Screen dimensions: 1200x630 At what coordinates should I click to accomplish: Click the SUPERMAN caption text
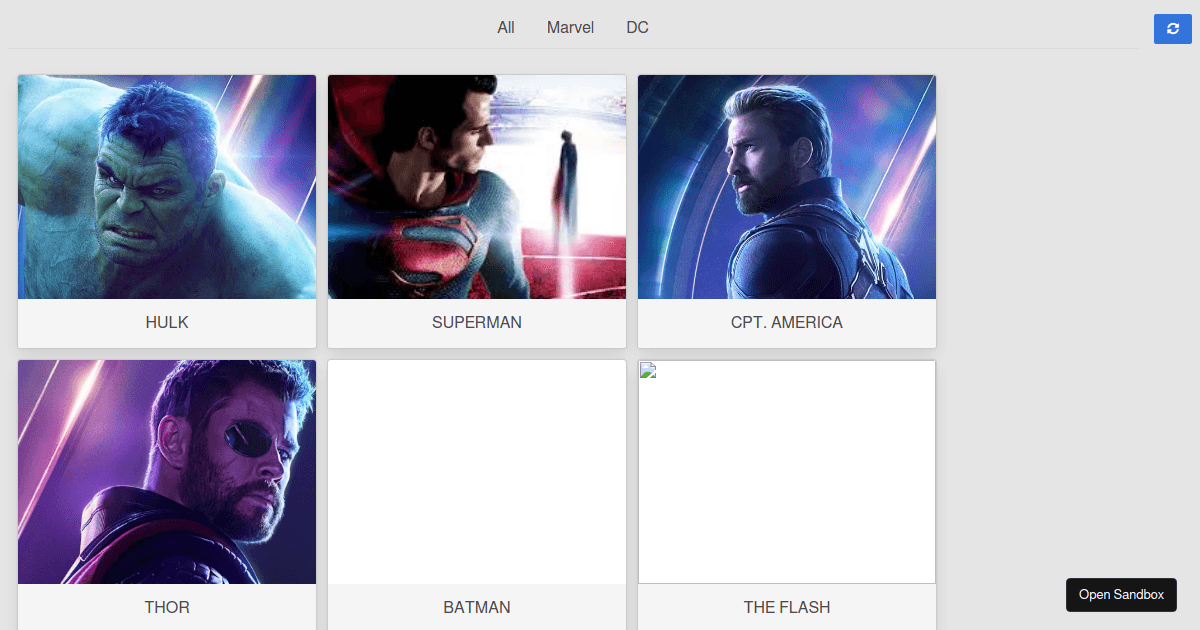pyautogui.click(x=477, y=323)
